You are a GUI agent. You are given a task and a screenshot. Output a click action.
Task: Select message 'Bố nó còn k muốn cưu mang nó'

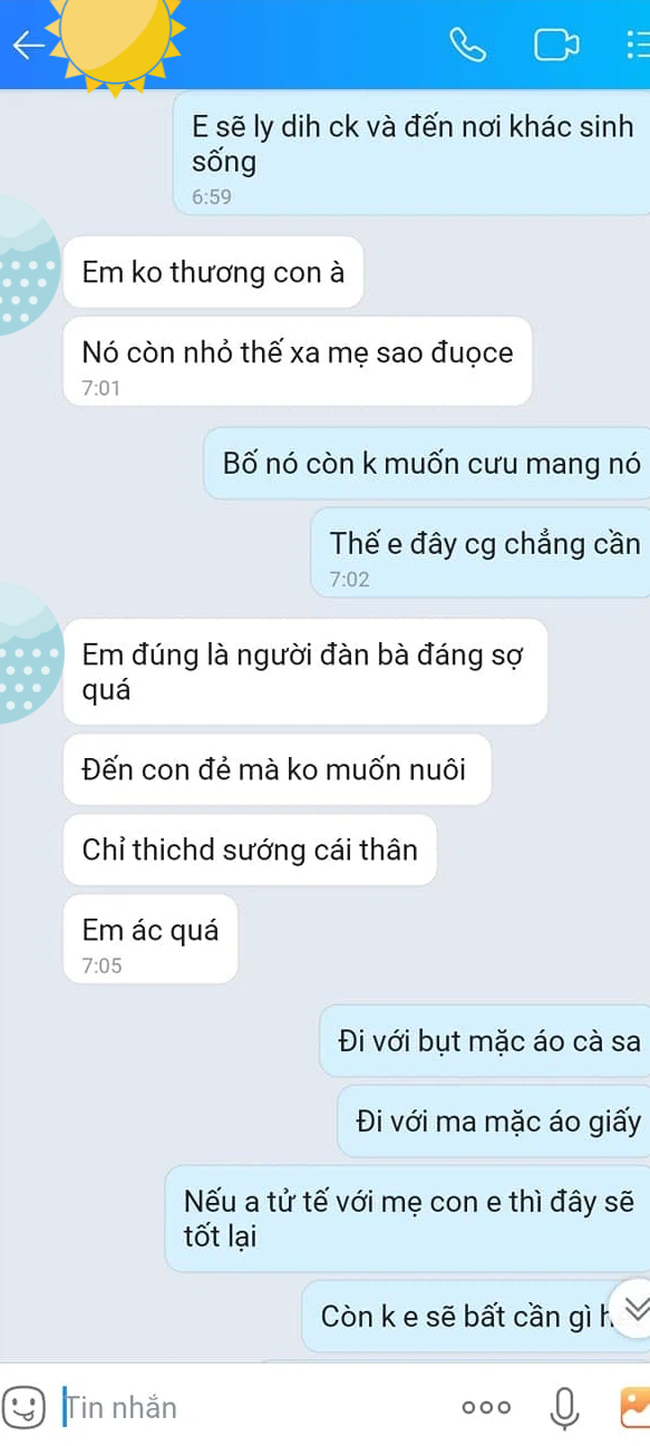coord(428,463)
